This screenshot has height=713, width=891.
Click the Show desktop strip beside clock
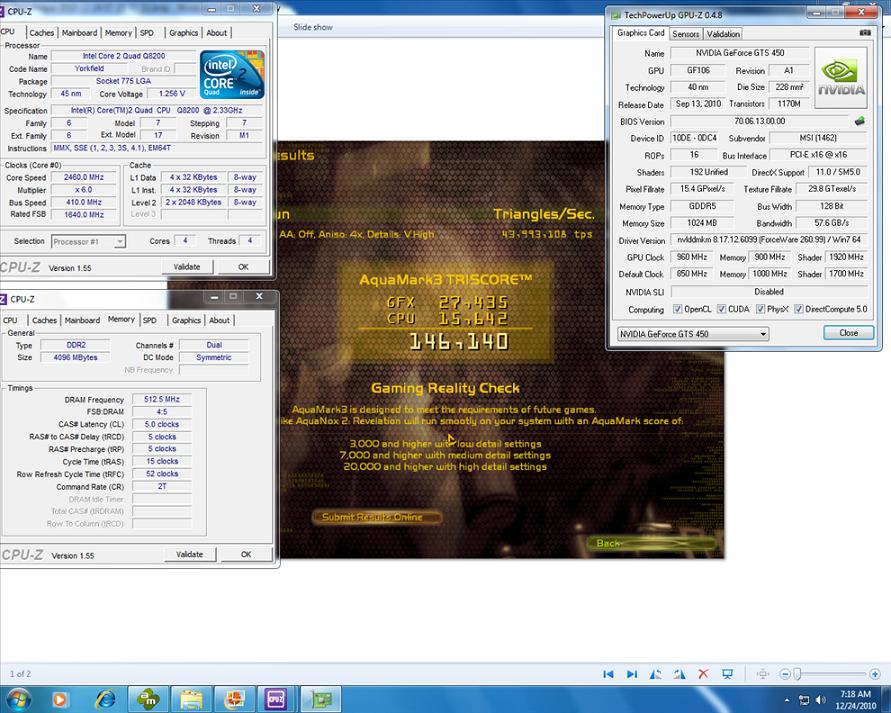tap(886, 699)
